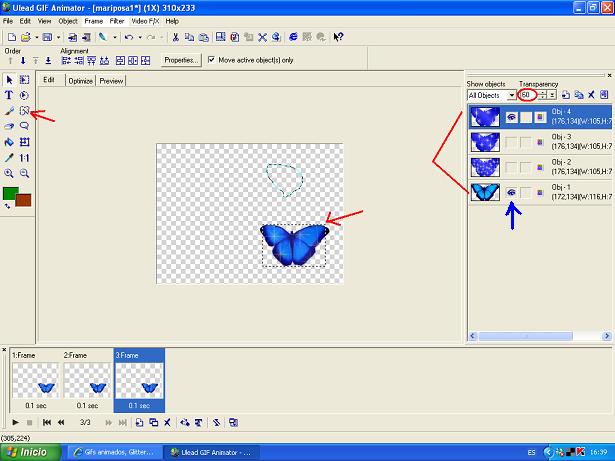
Task: Click the Zoom in magnifier
Action: [x=9, y=173]
